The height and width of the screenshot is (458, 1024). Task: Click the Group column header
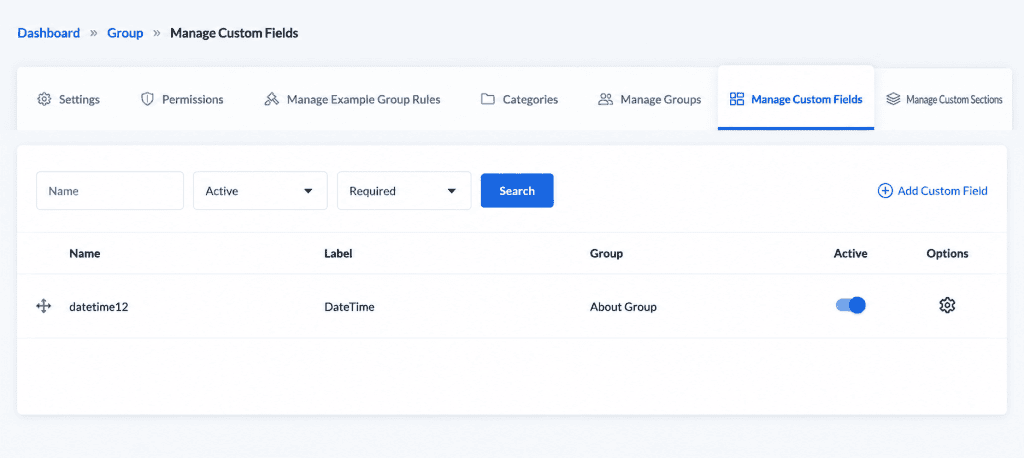coord(607,254)
